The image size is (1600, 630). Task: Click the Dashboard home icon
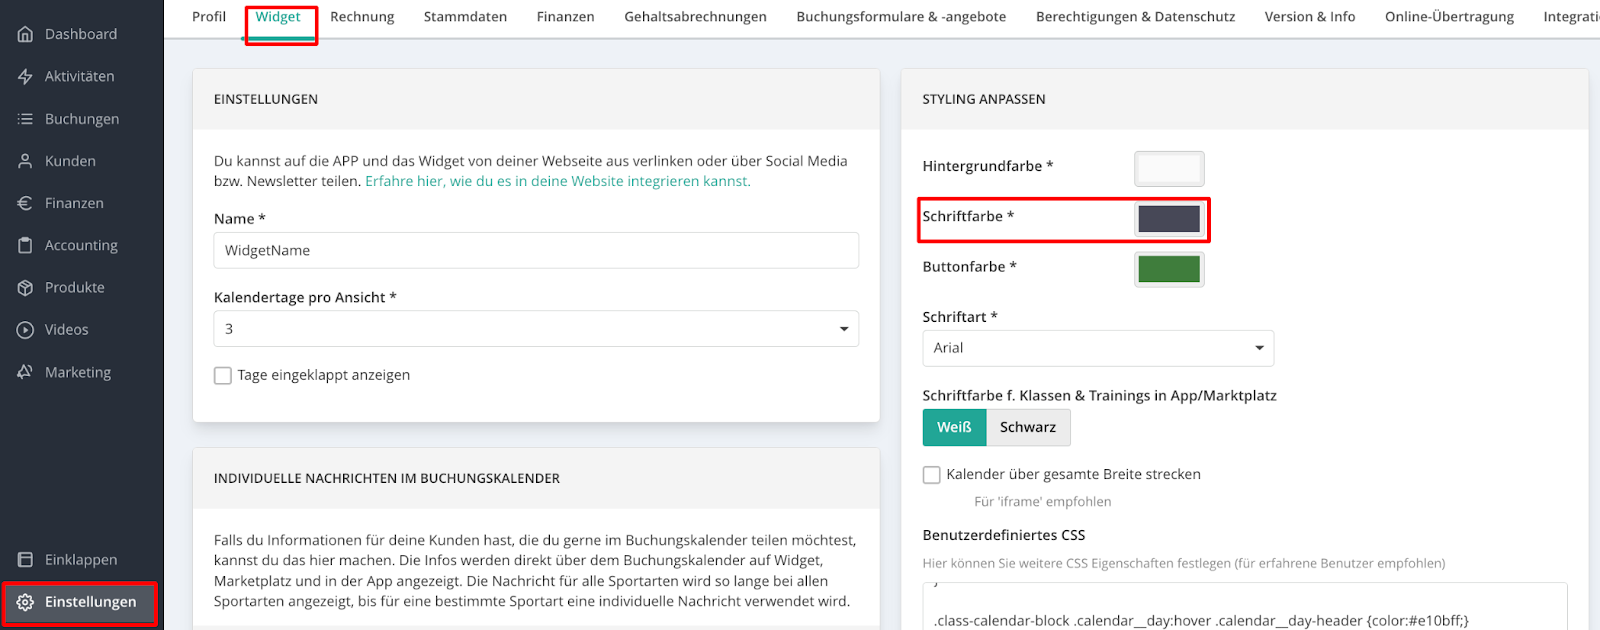pos(25,34)
